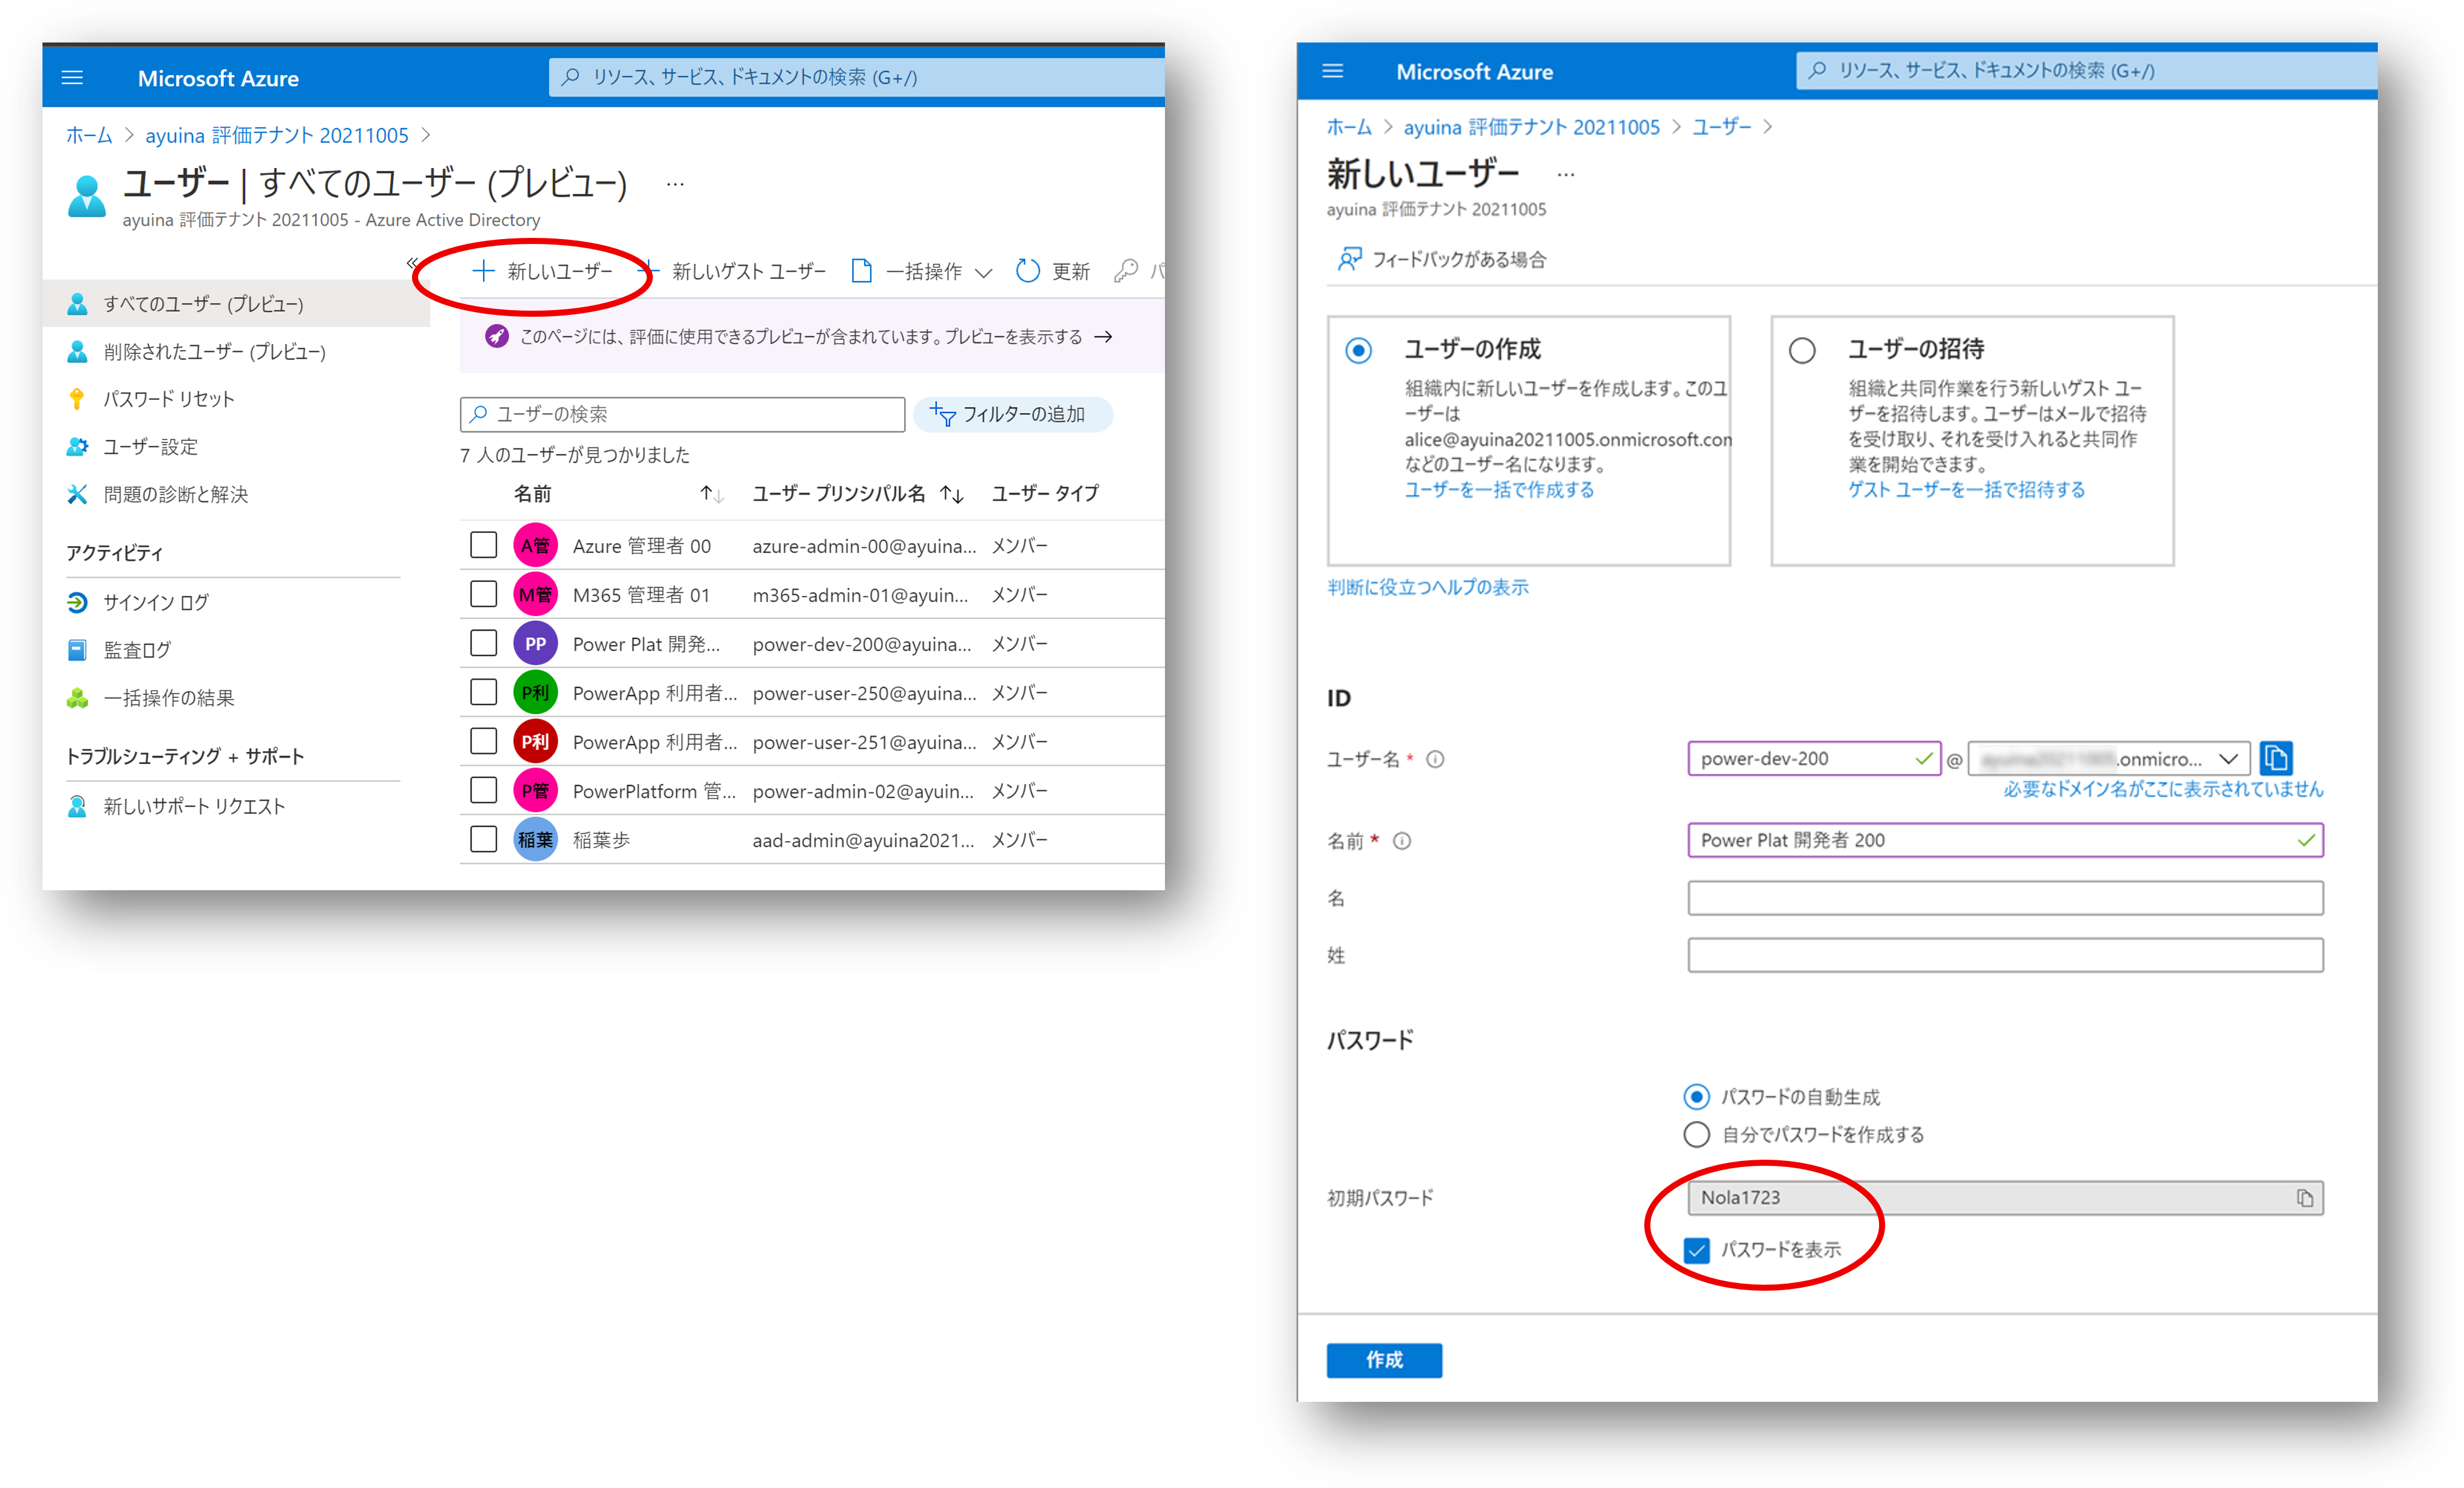Click ユーザーを一括で作成する link
This screenshot has height=1488, width=2464.
coord(1499,490)
